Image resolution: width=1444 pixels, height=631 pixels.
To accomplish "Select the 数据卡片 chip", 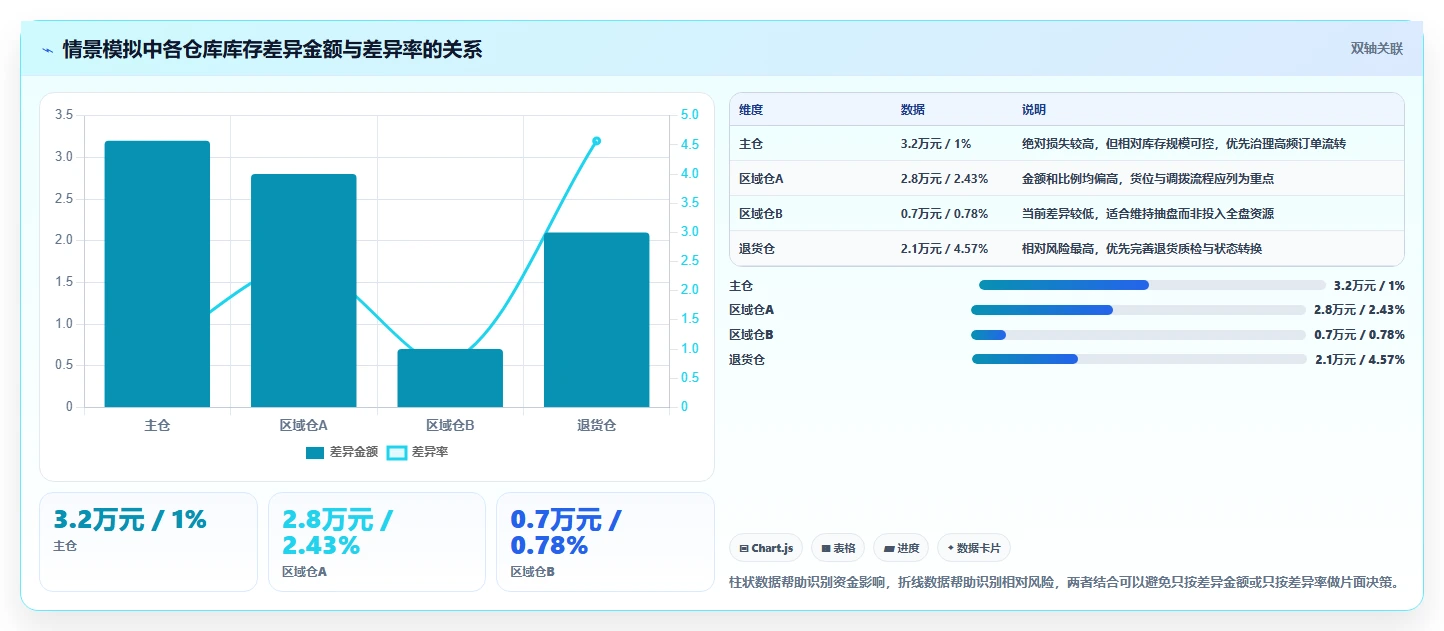I will (975, 548).
